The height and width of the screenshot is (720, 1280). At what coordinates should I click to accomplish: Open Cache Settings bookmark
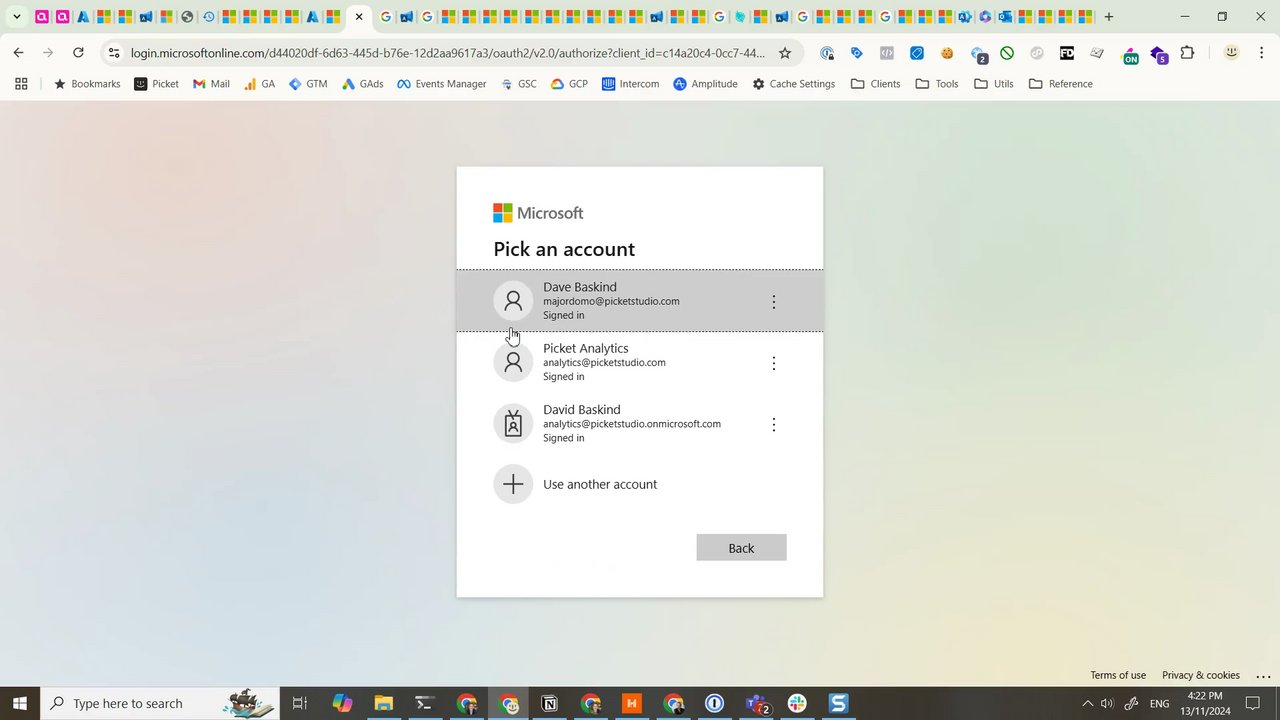[x=794, y=84]
